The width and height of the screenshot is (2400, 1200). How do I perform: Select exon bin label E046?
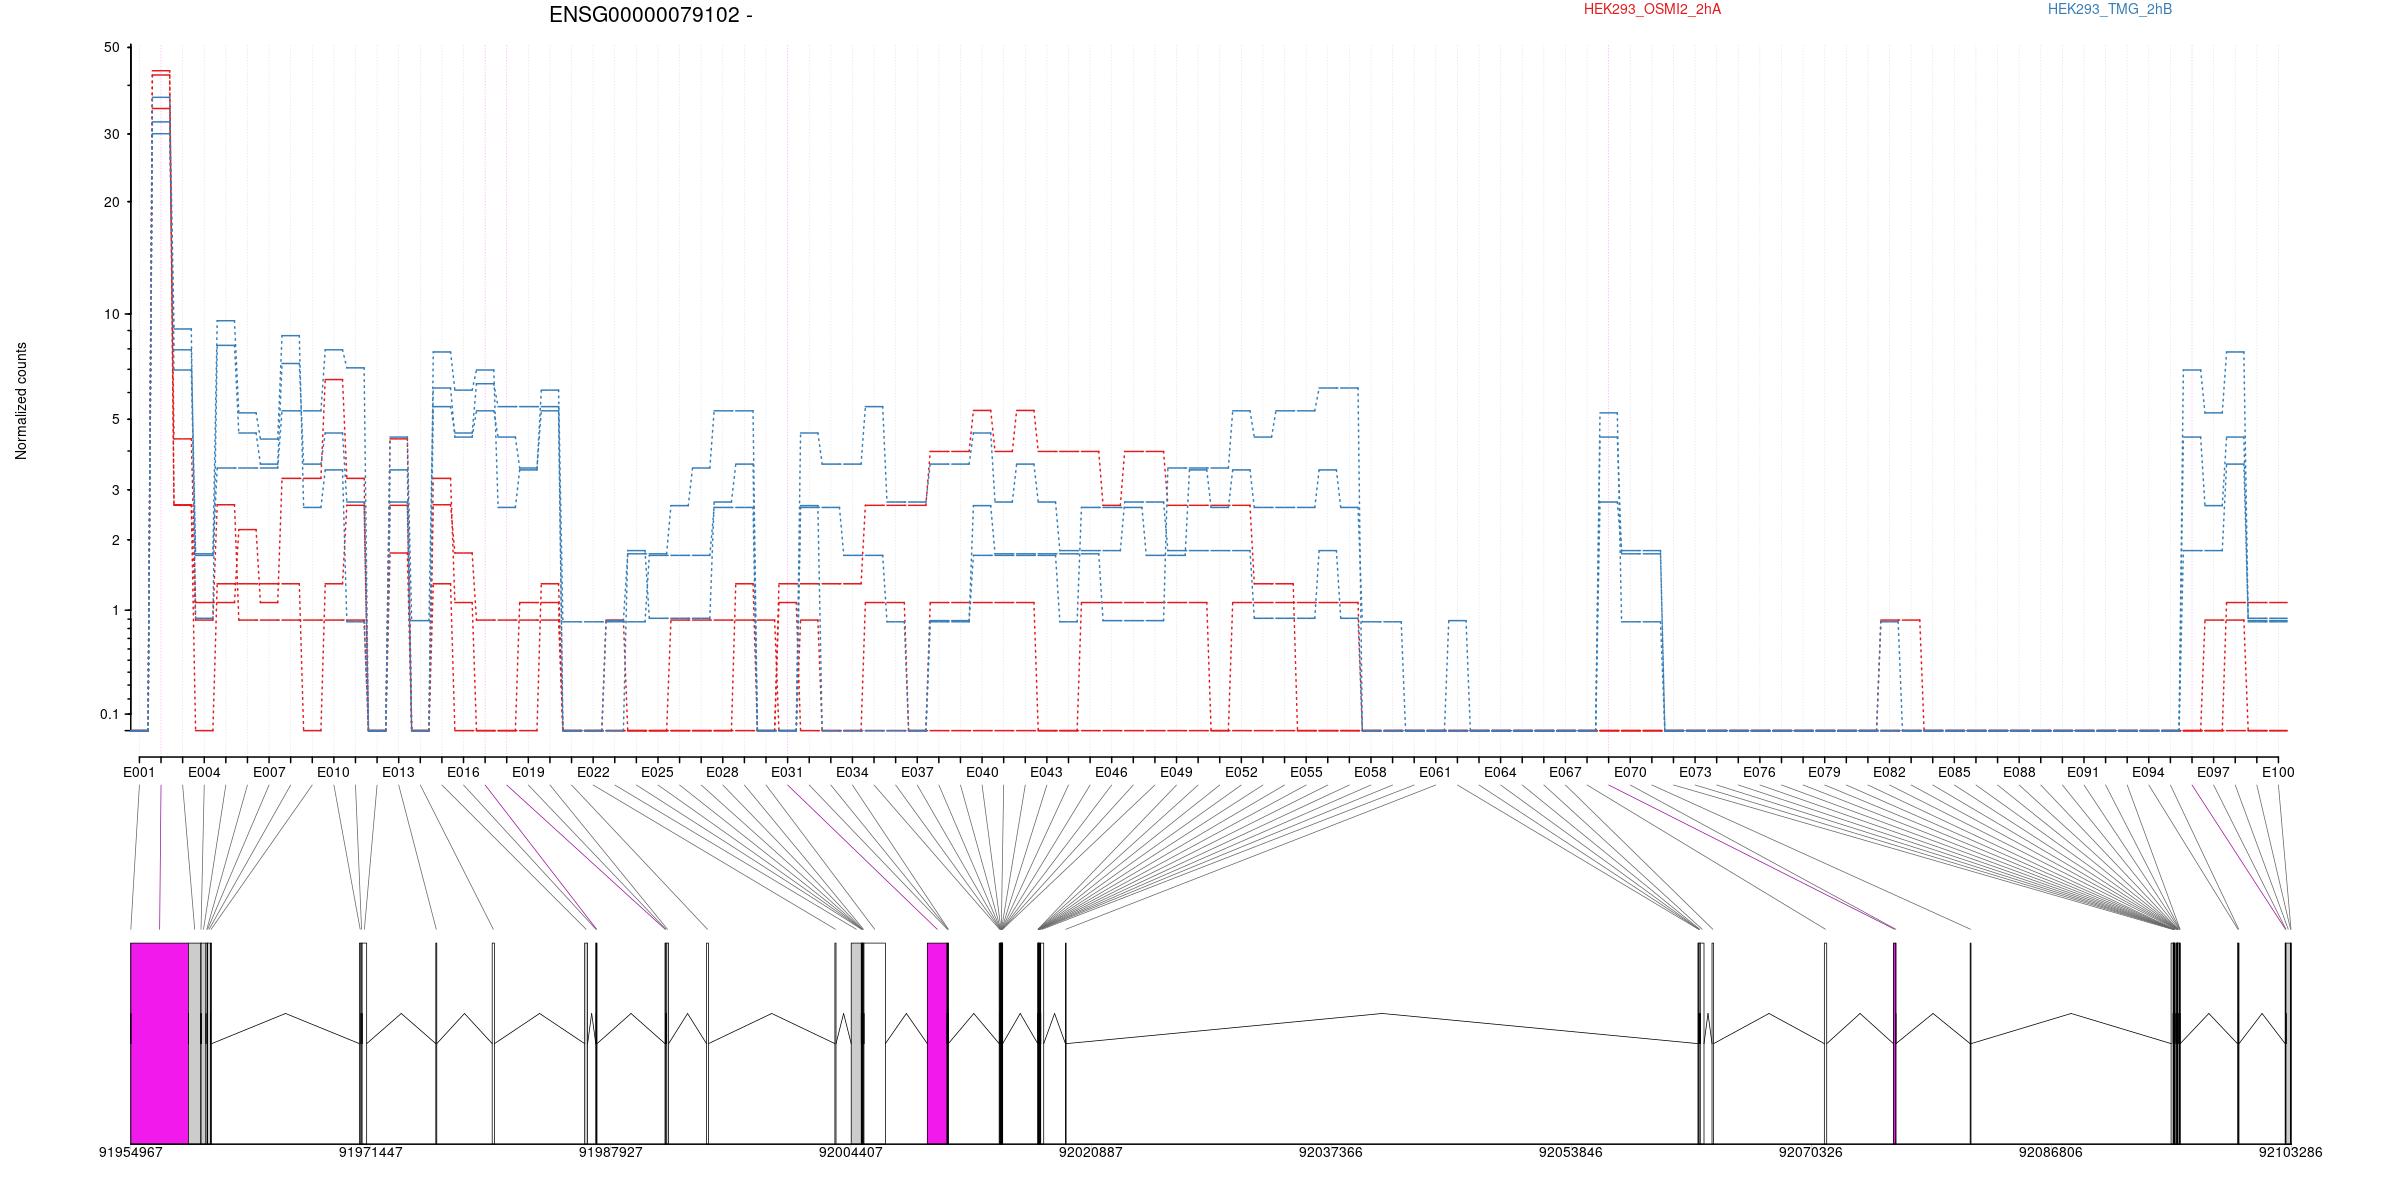pyautogui.click(x=1111, y=772)
